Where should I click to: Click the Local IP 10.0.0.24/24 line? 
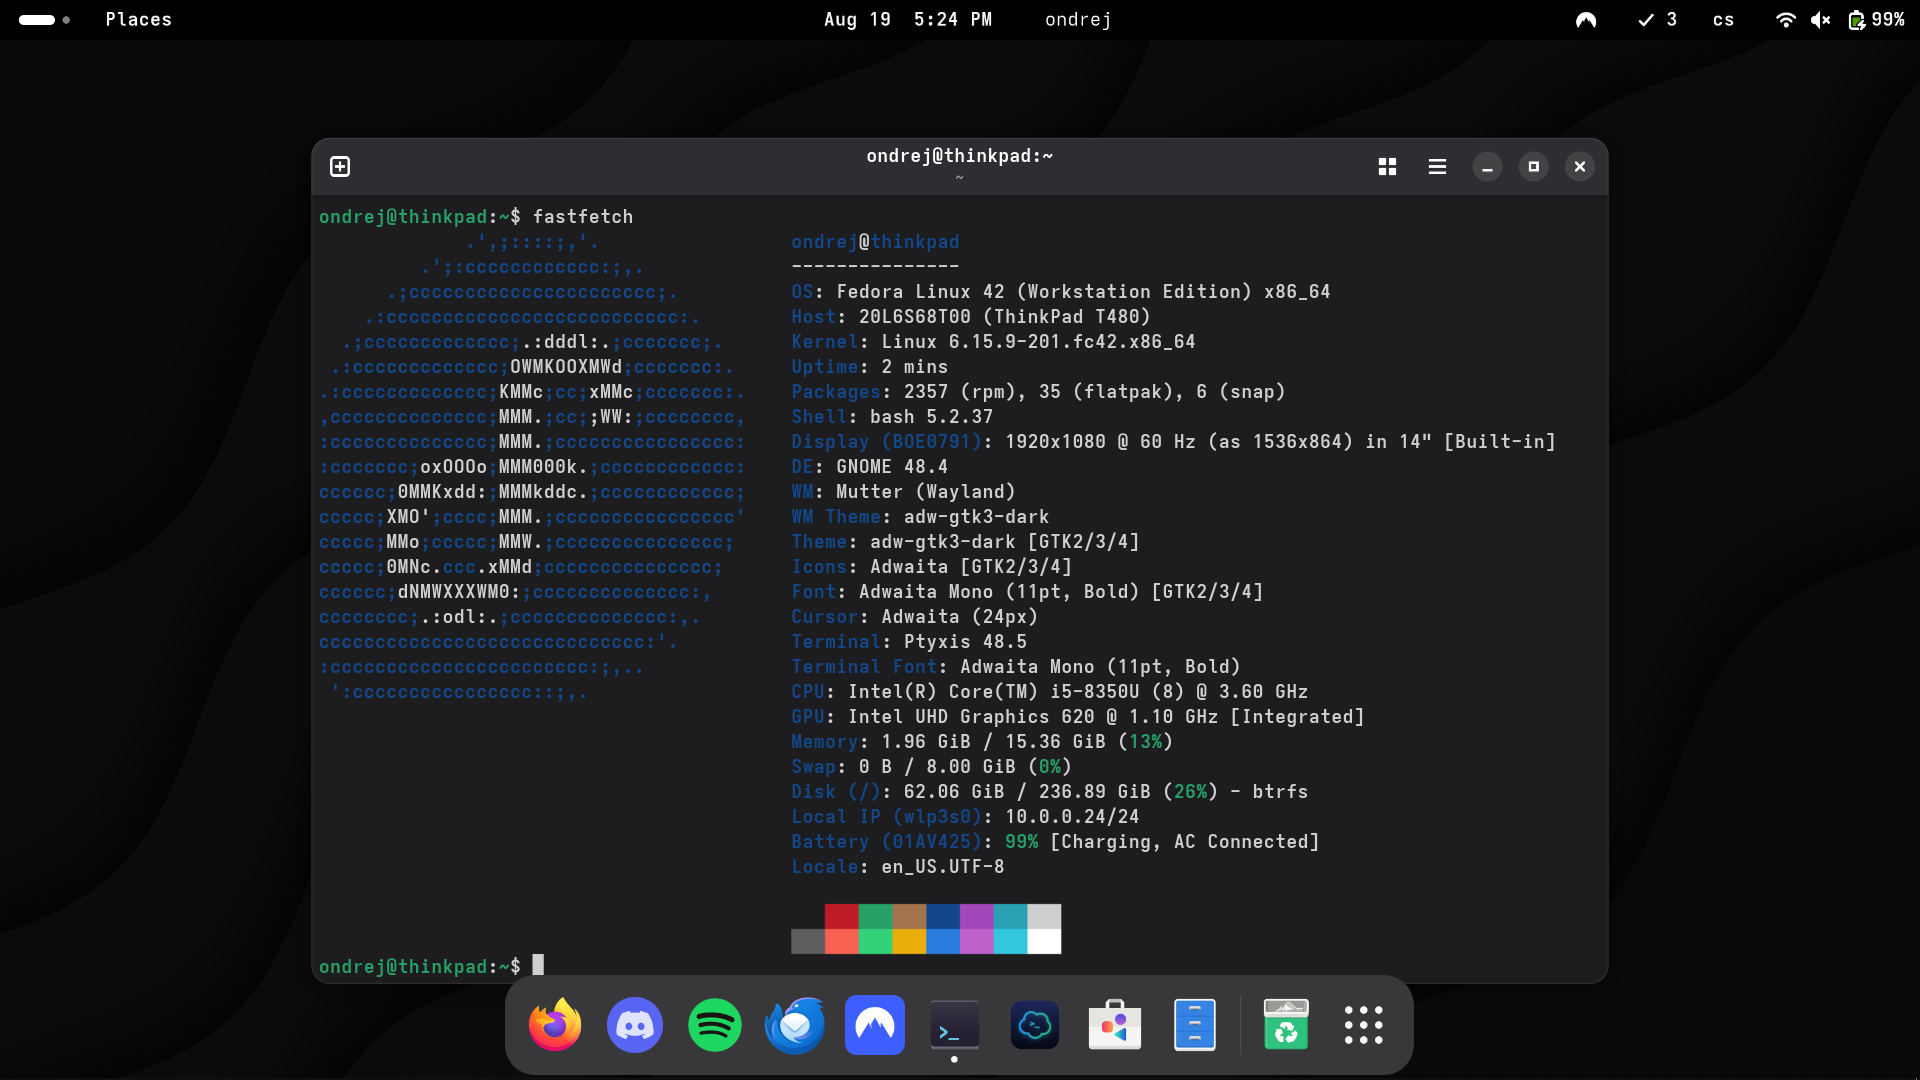[x=965, y=817]
